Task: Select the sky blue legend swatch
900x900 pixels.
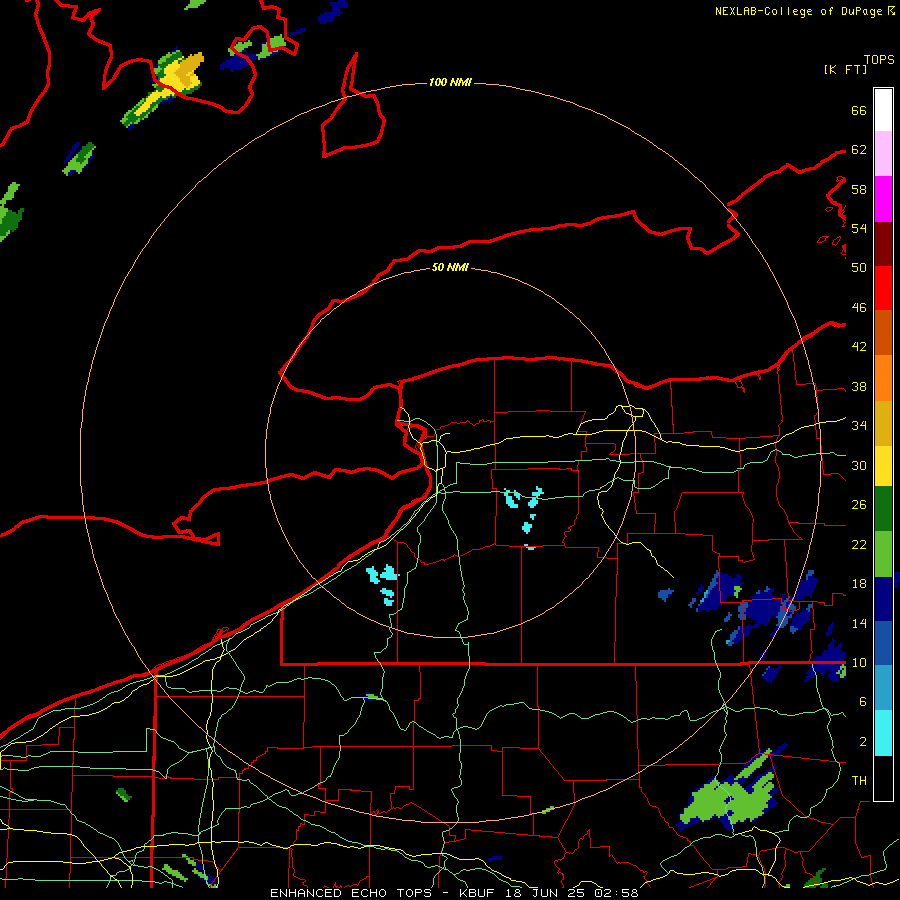Action: click(883, 689)
